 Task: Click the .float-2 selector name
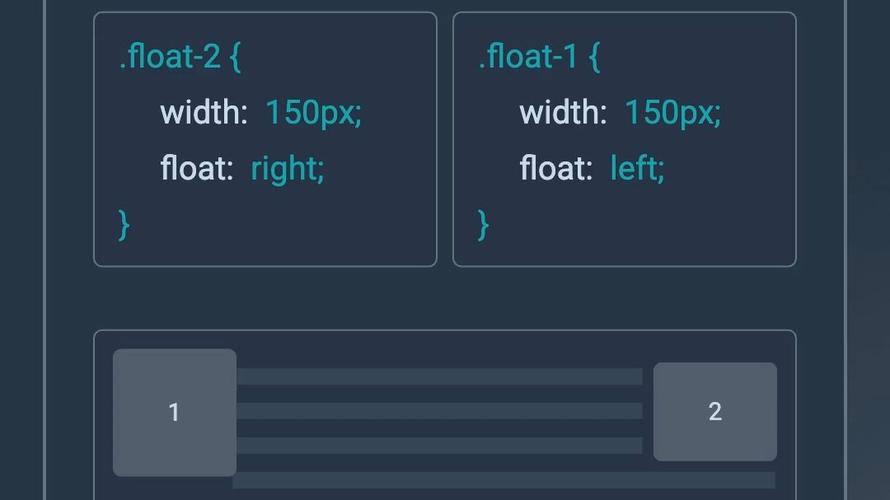pyautogui.click(x=168, y=57)
